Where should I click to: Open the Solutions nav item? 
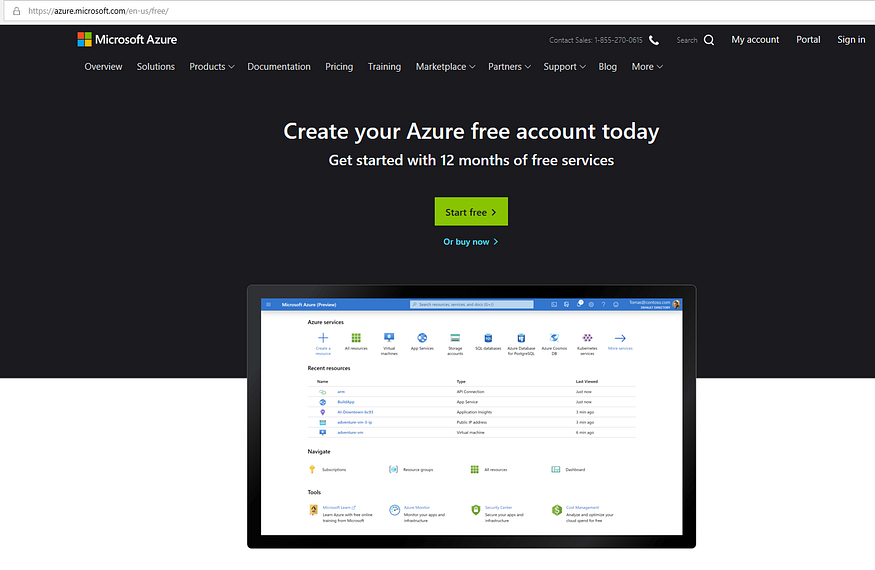pos(156,66)
